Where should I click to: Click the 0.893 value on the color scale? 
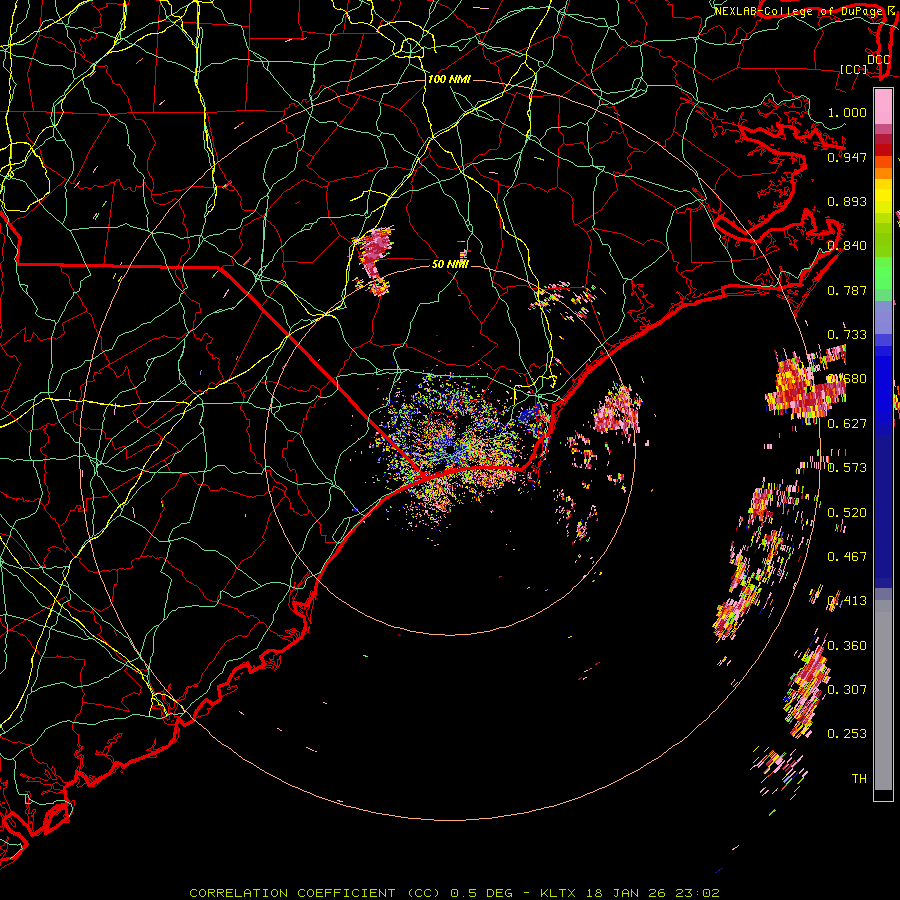point(847,201)
